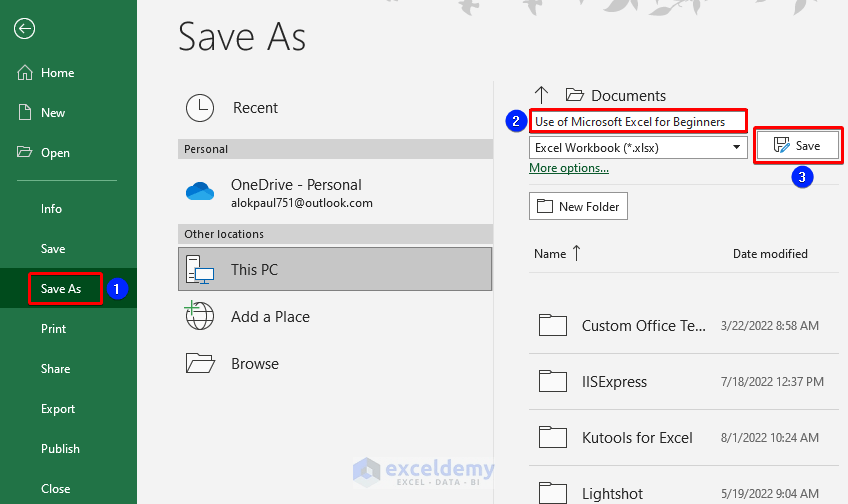Click the Add a Place globe icon
Viewport: 848px width, 504px height.
[199, 316]
